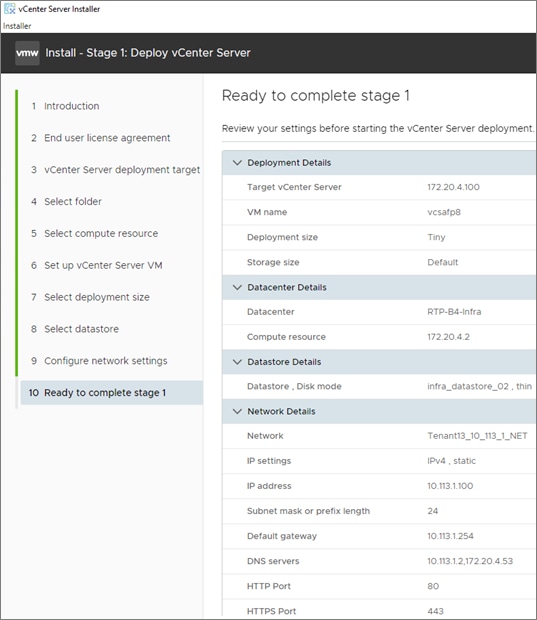Click the VM name label
This screenshot has height=620, width=537.
click(267, 212)
